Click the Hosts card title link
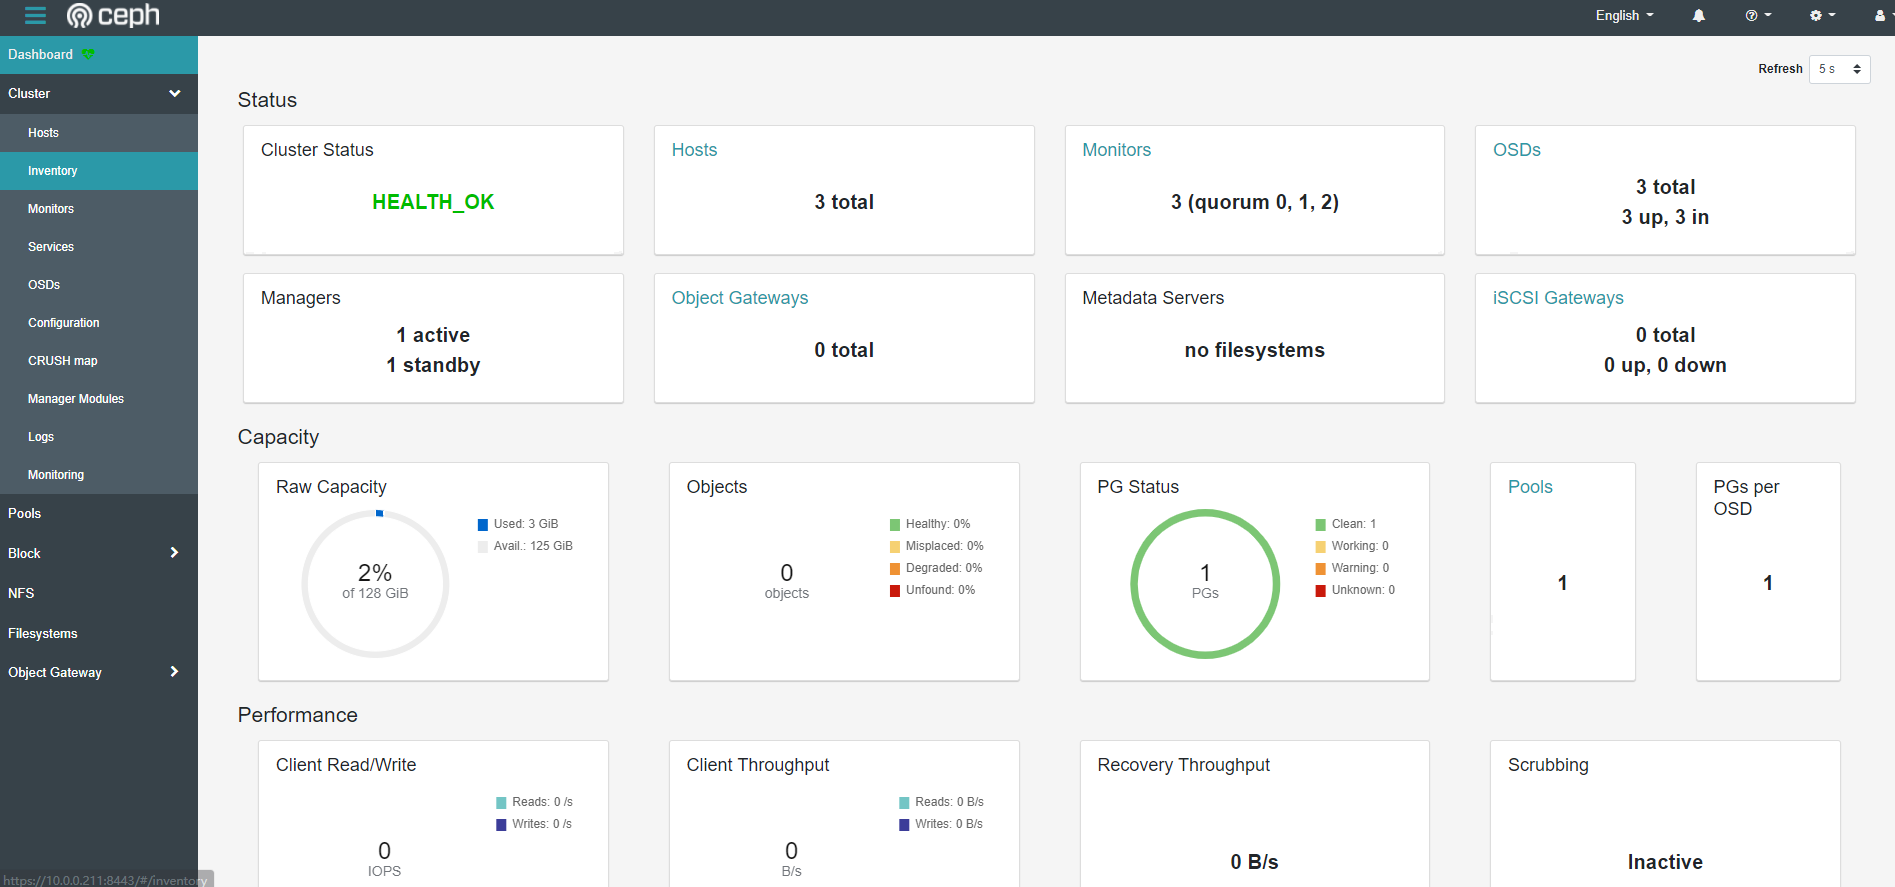Image resolution: width=1895 pixels, height=887 pixels. tap(694, 150)
